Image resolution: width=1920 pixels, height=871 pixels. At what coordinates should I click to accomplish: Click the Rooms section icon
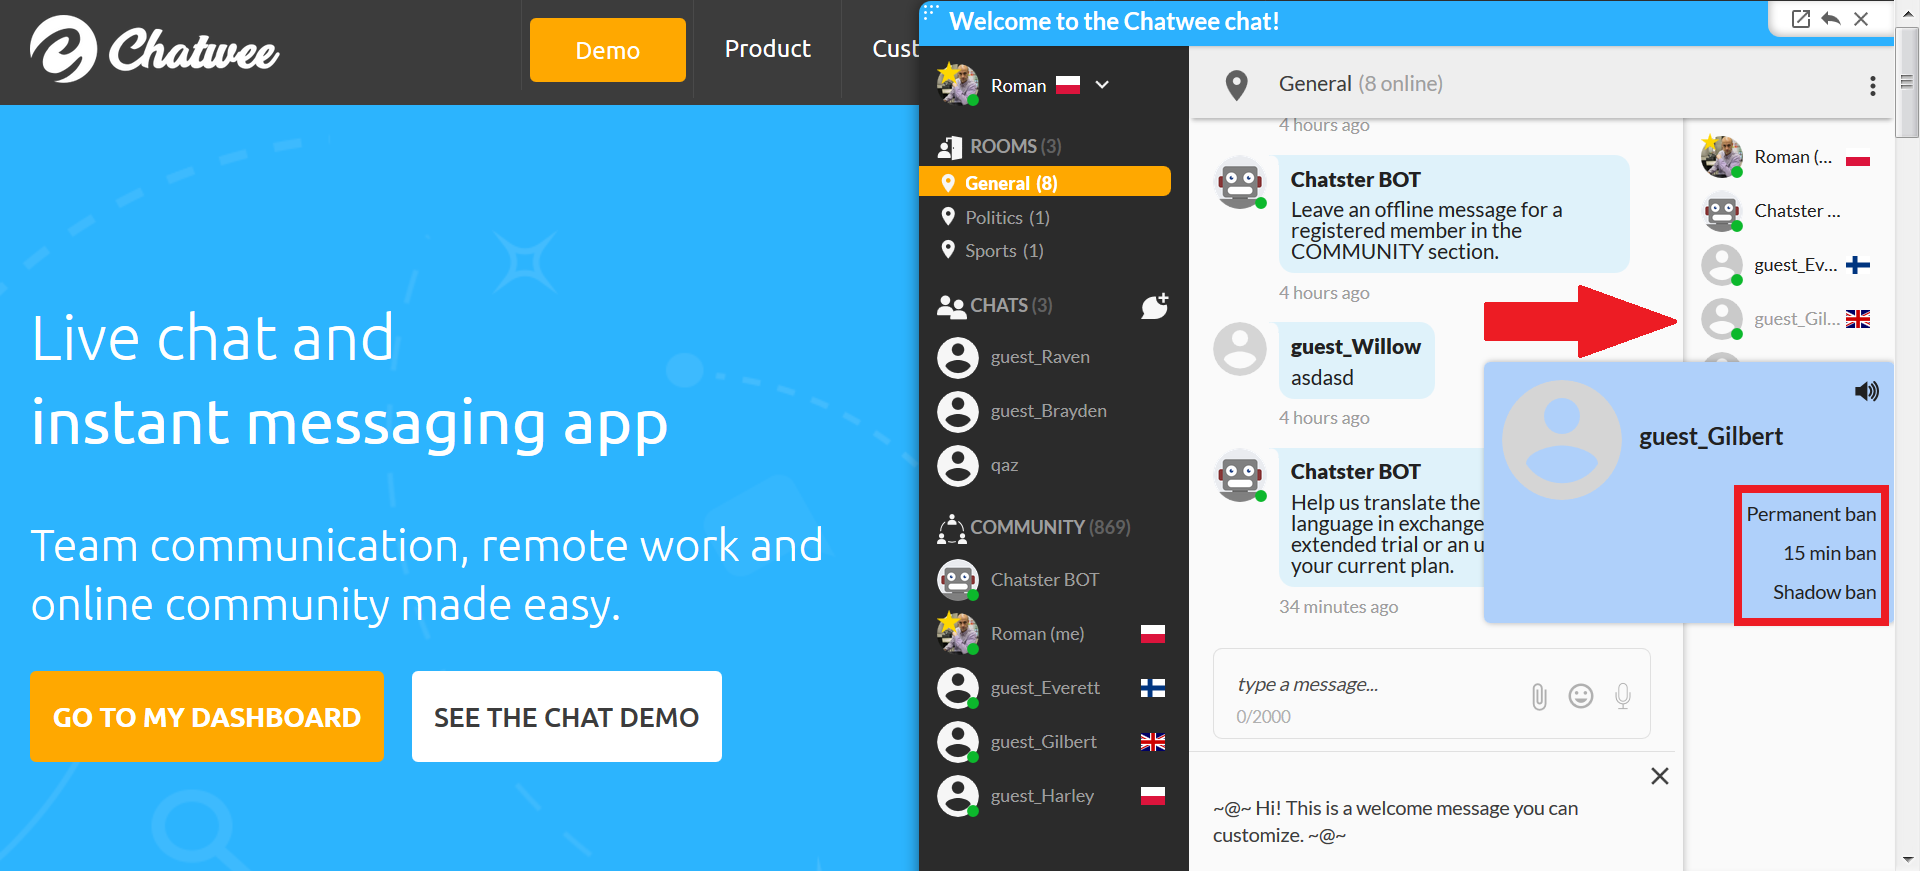pos(949,147)
